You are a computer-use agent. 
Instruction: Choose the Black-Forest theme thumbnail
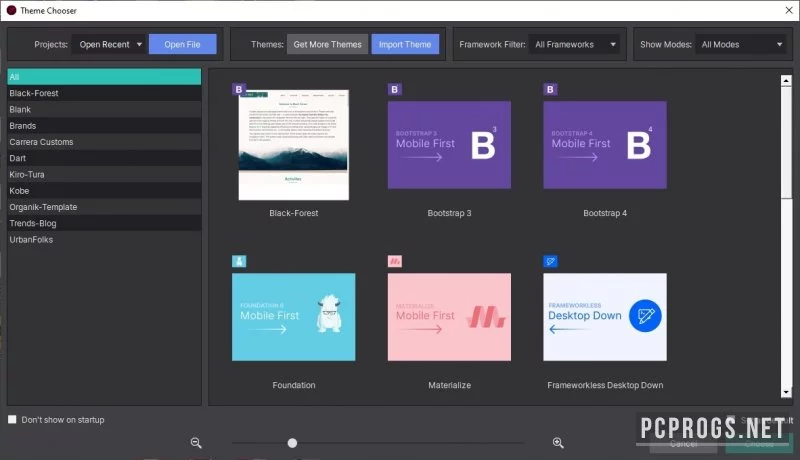tap(294, 145)
